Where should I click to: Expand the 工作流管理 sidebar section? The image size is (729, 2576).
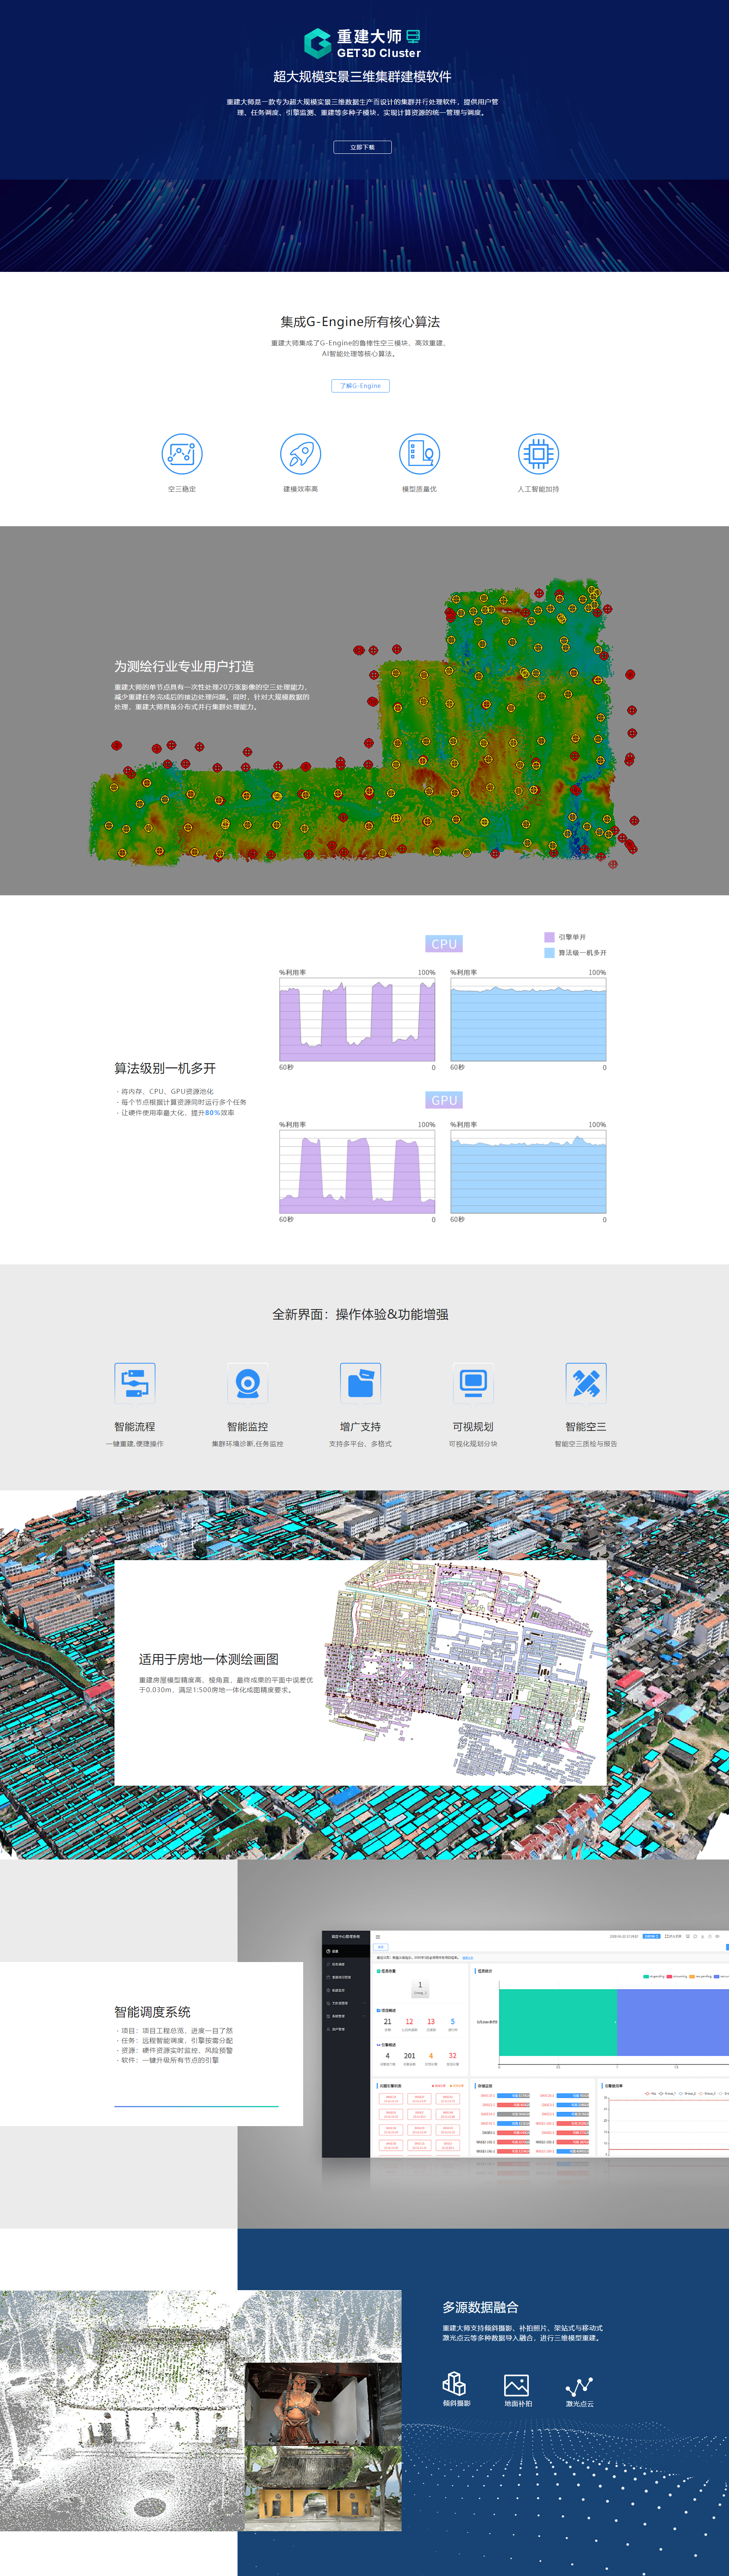click(x=341, y=2004)
